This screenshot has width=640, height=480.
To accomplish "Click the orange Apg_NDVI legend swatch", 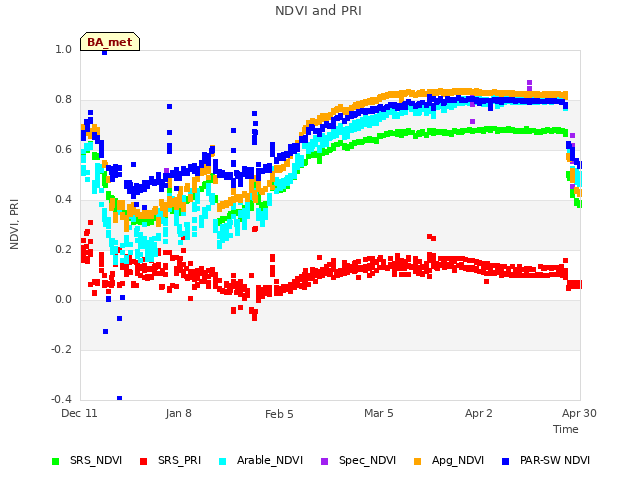I will point(418,461).
